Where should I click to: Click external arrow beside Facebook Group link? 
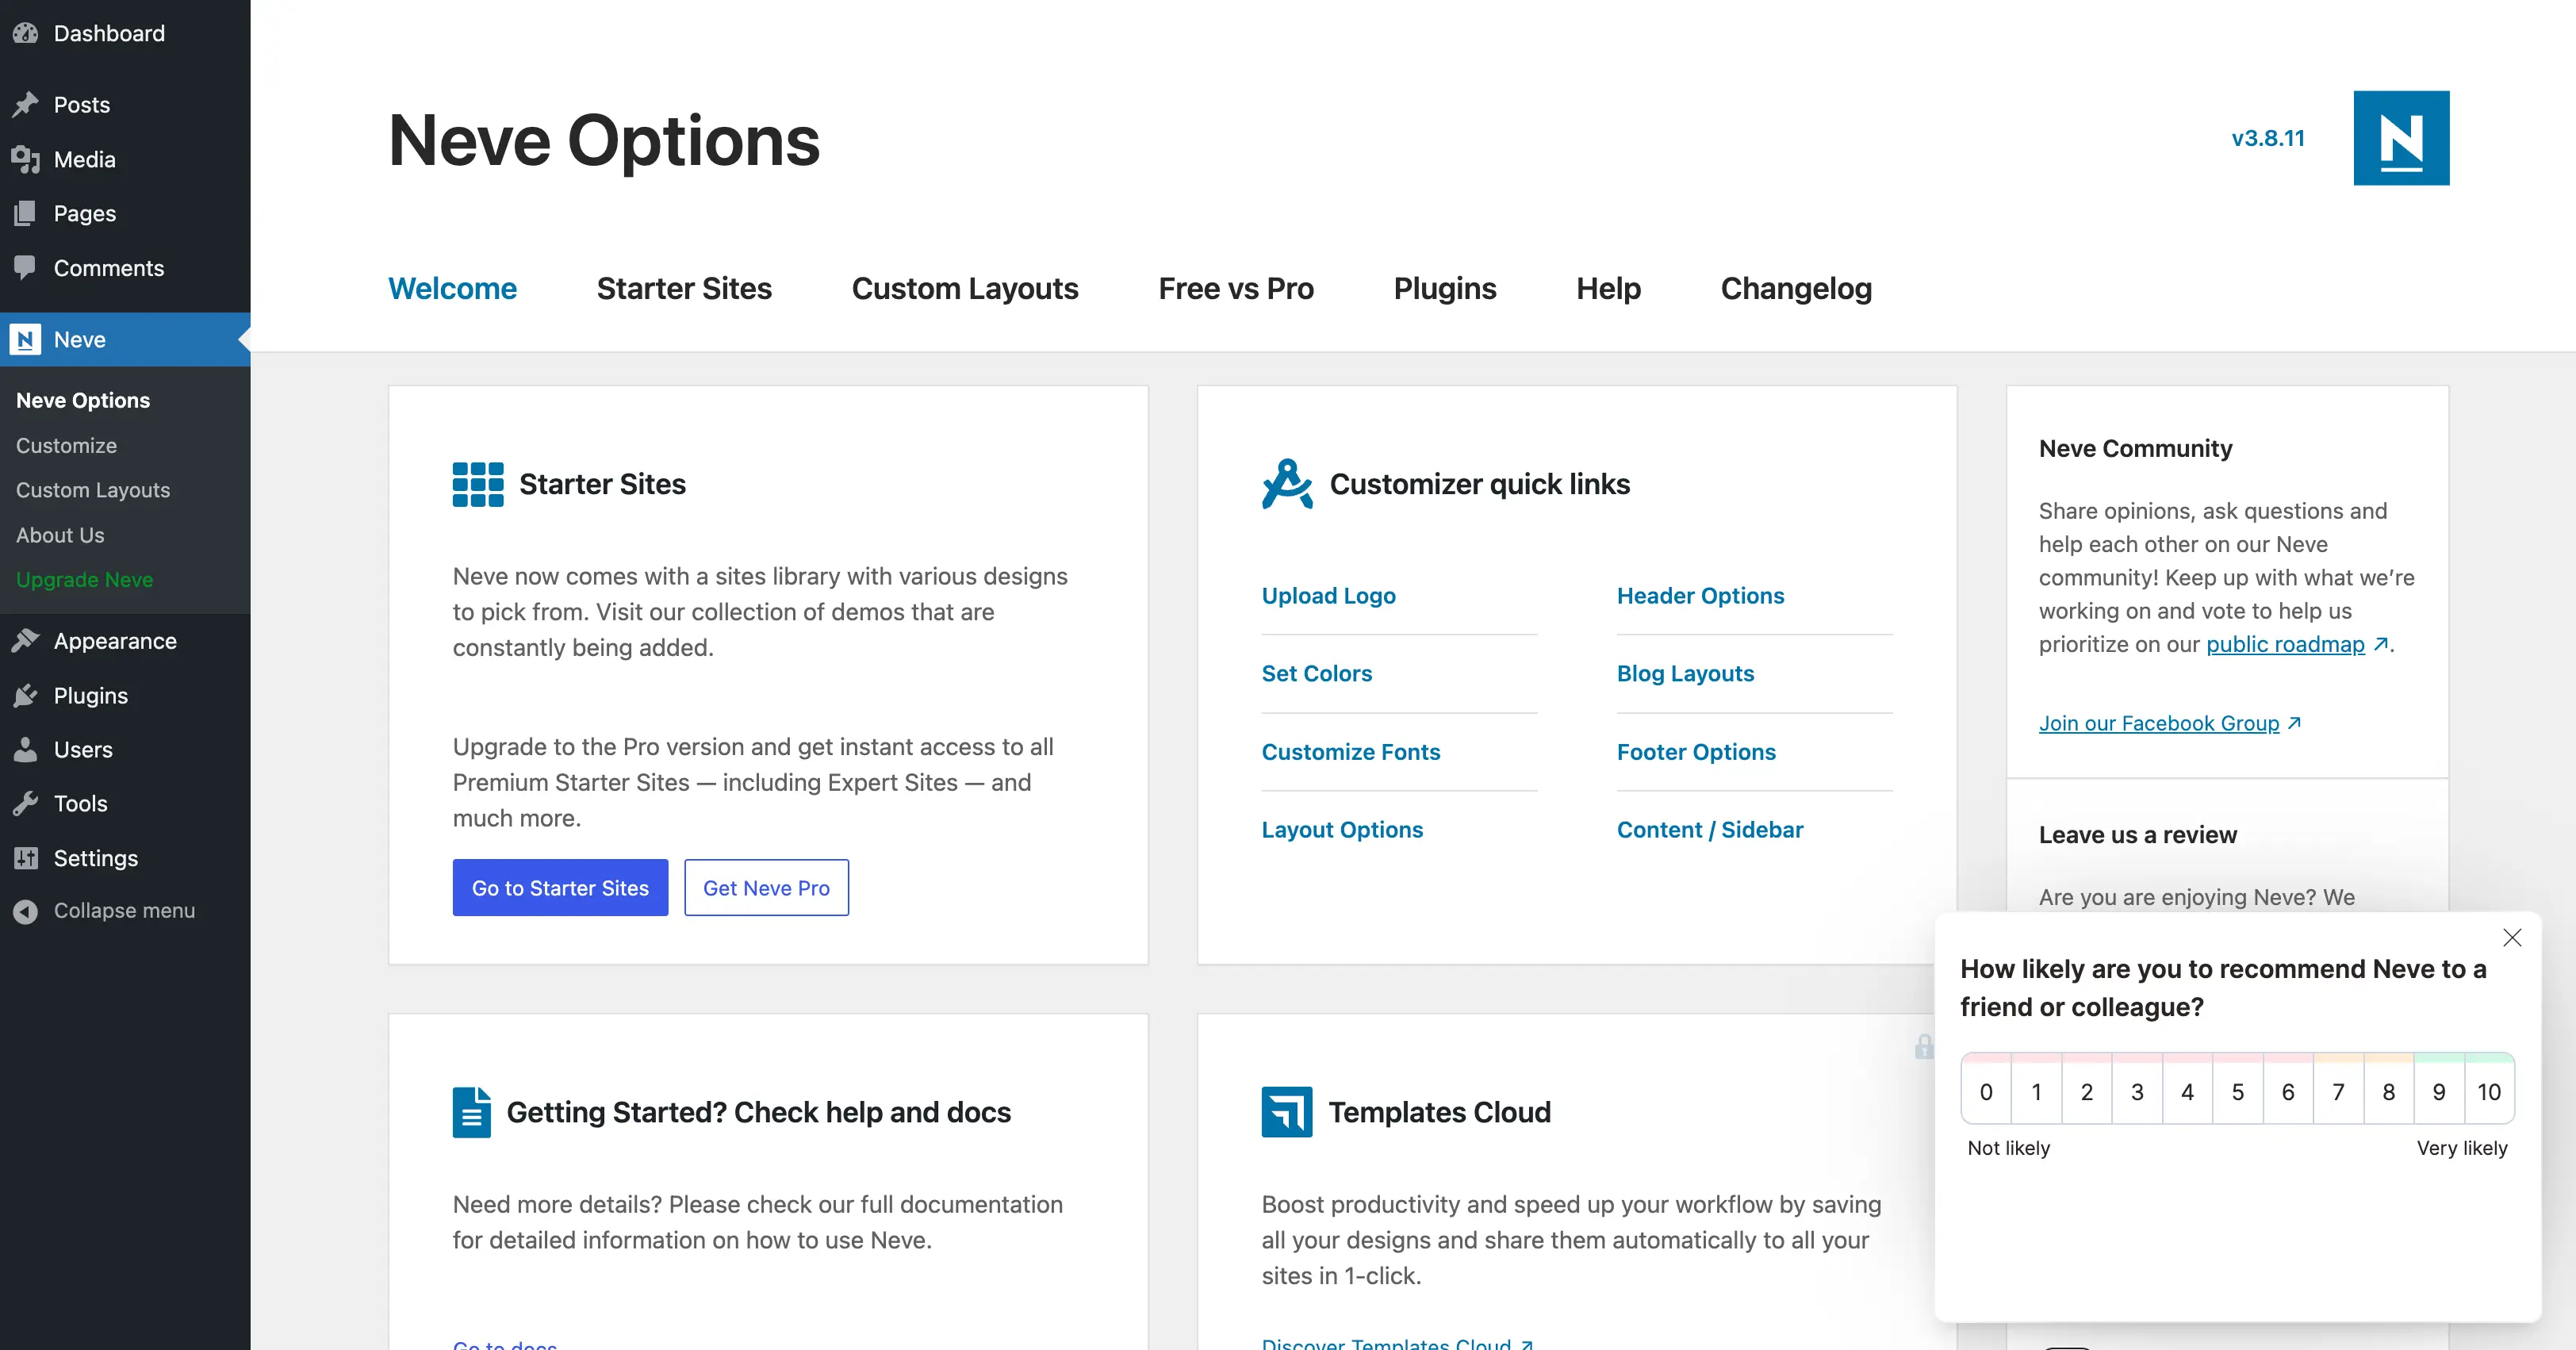tap(2295, 723)
